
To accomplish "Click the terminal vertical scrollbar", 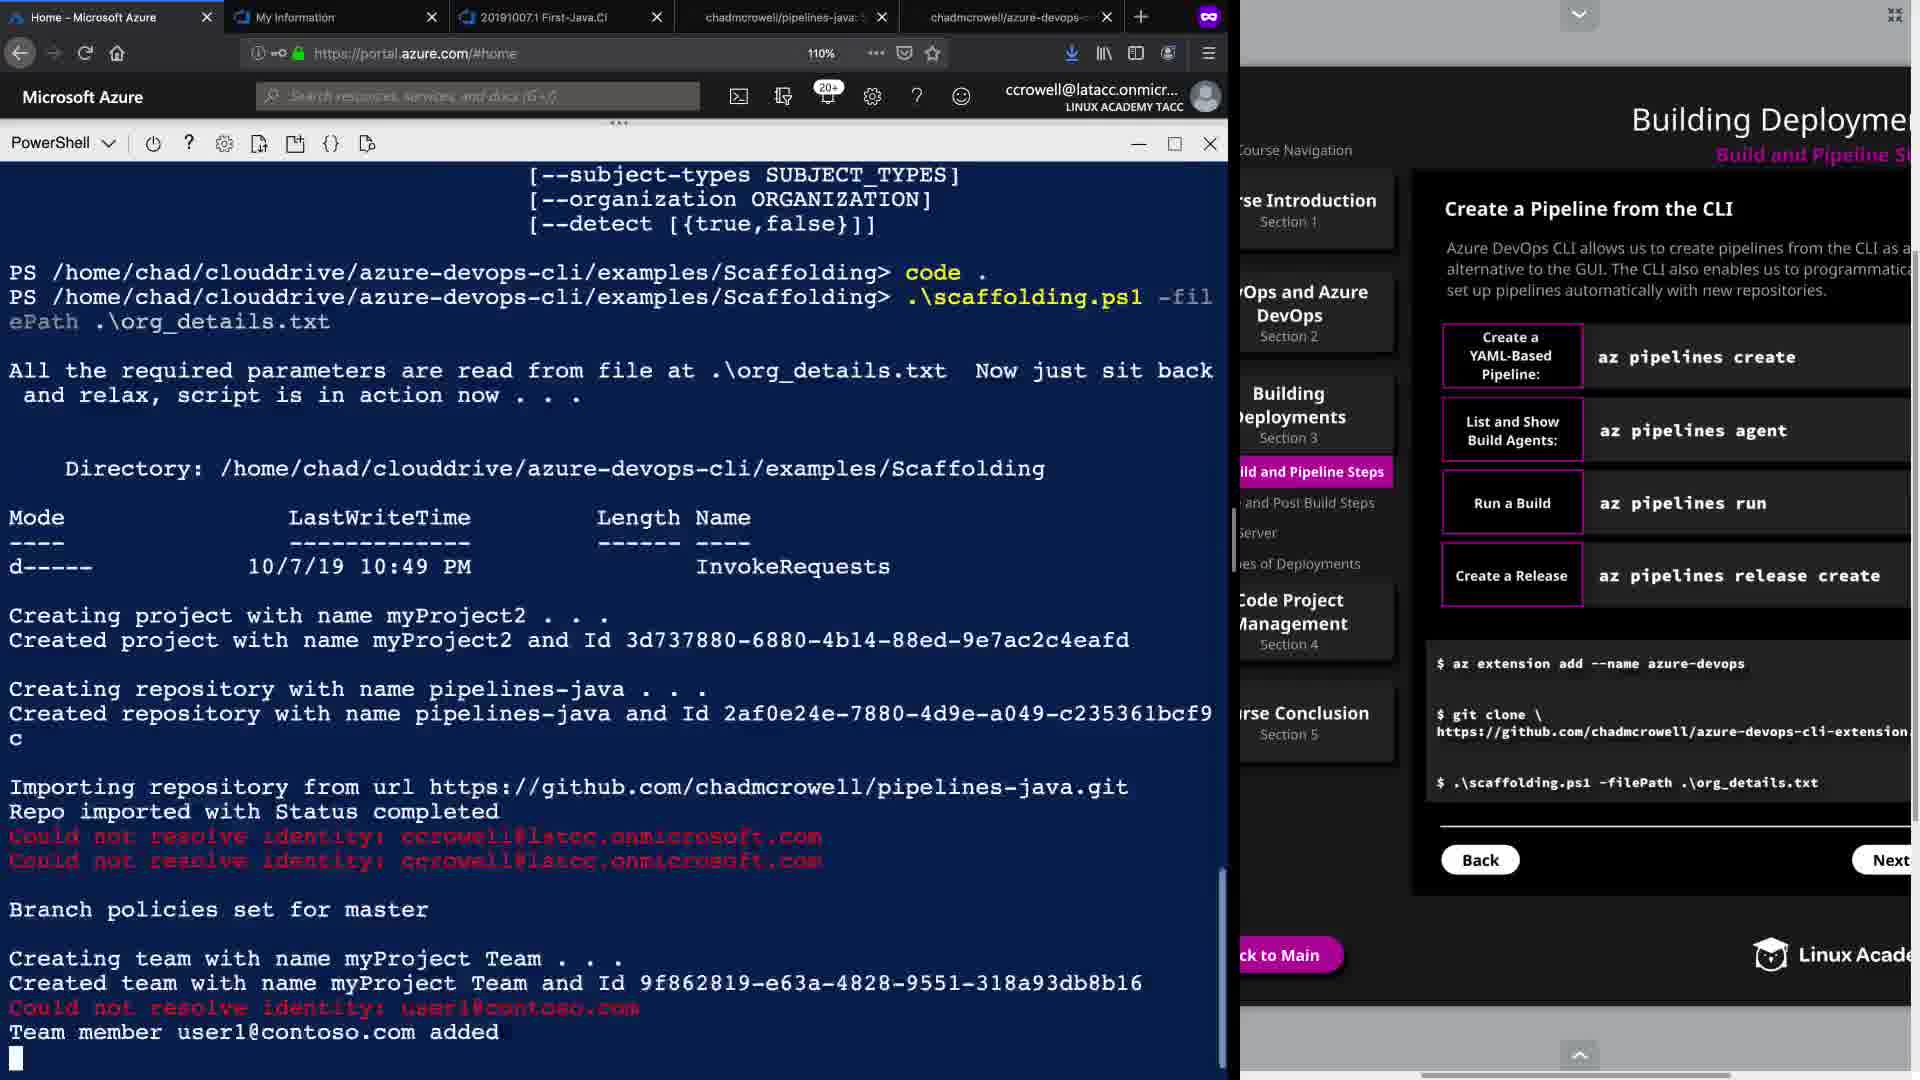I will coord(1221,966).
